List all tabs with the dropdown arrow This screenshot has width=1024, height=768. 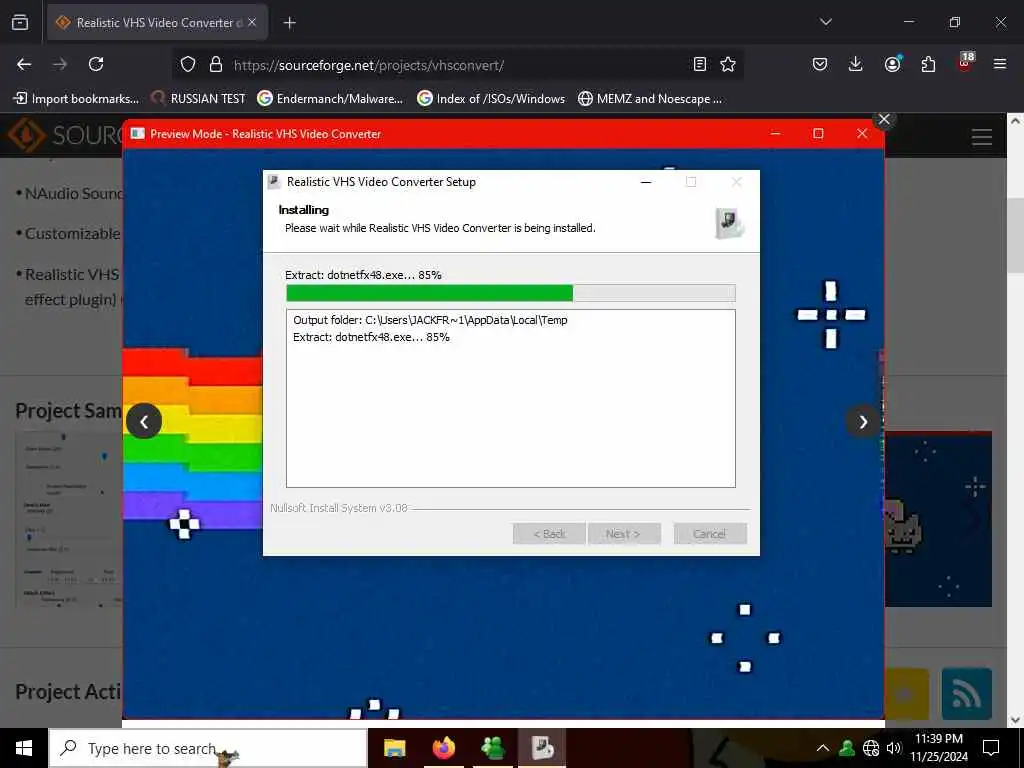coord(825,22)
